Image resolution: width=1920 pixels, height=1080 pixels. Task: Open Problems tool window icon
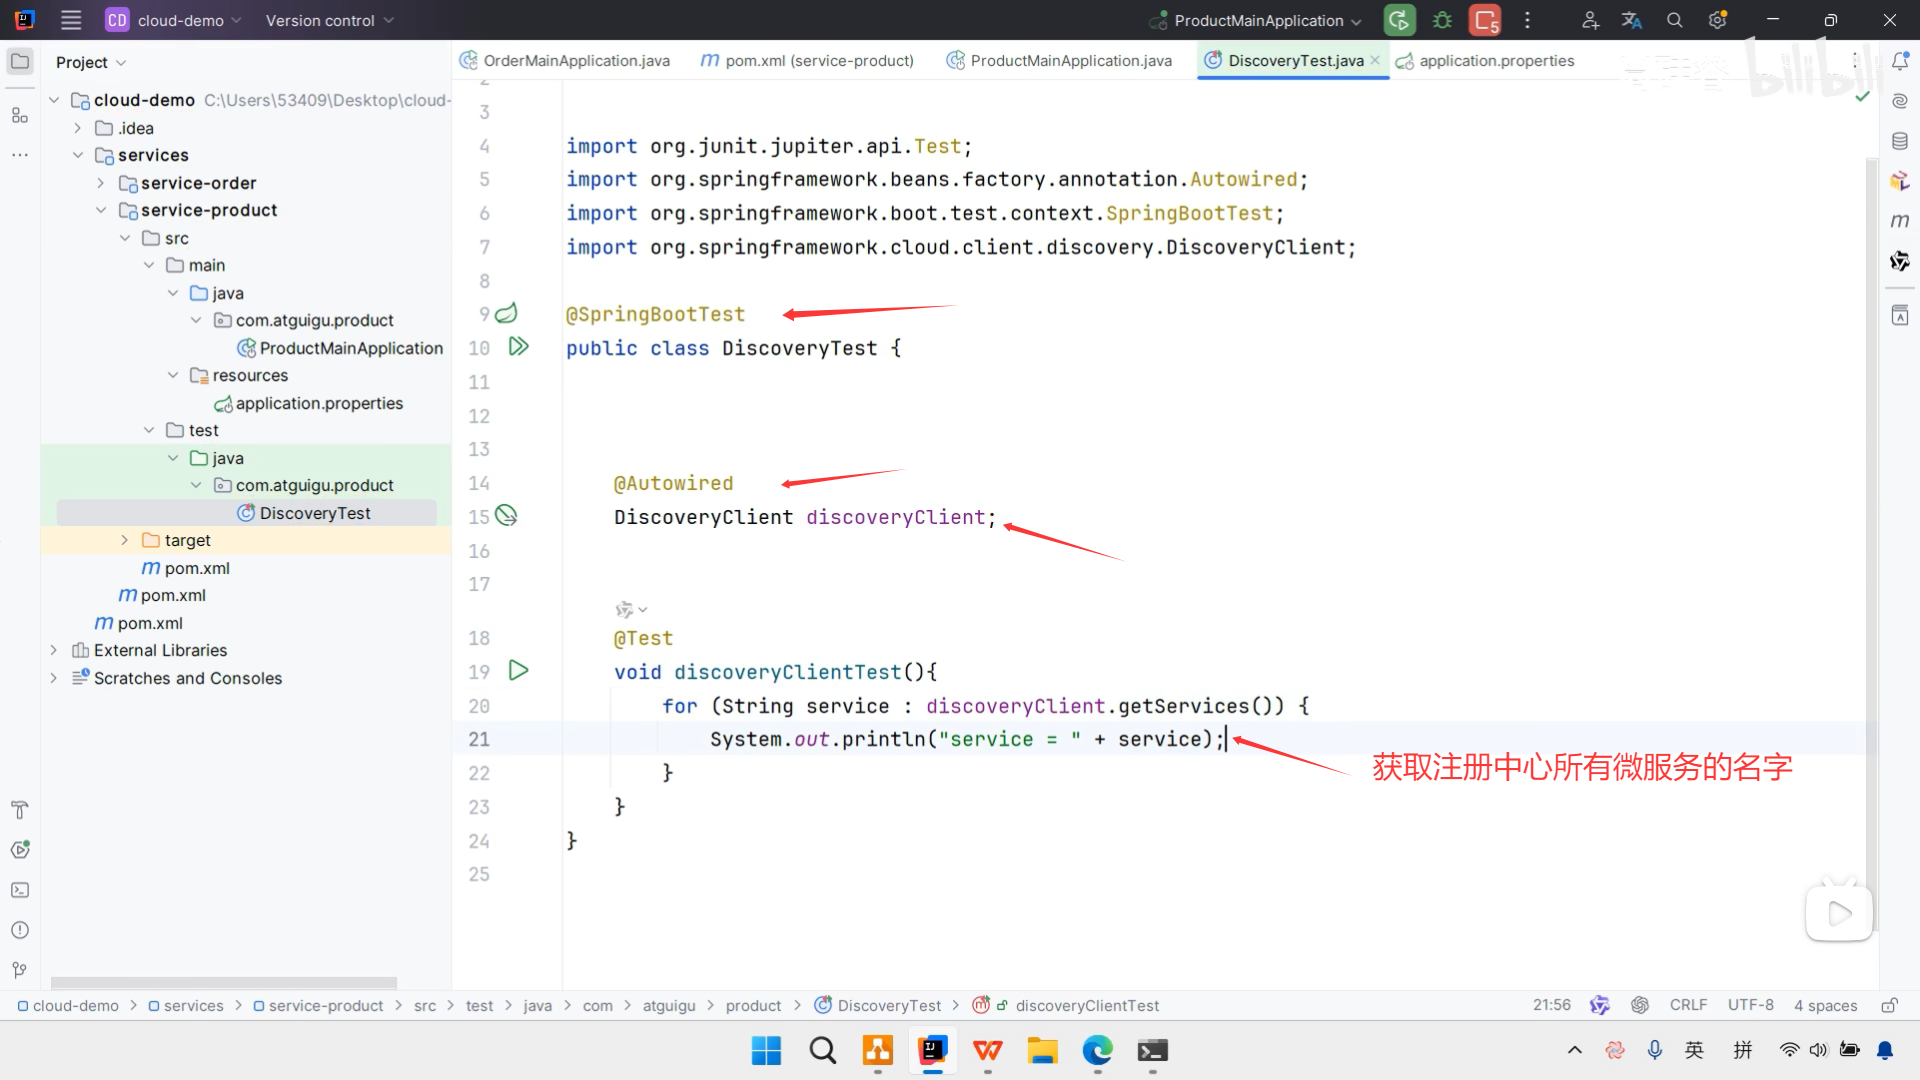point(19,930)
